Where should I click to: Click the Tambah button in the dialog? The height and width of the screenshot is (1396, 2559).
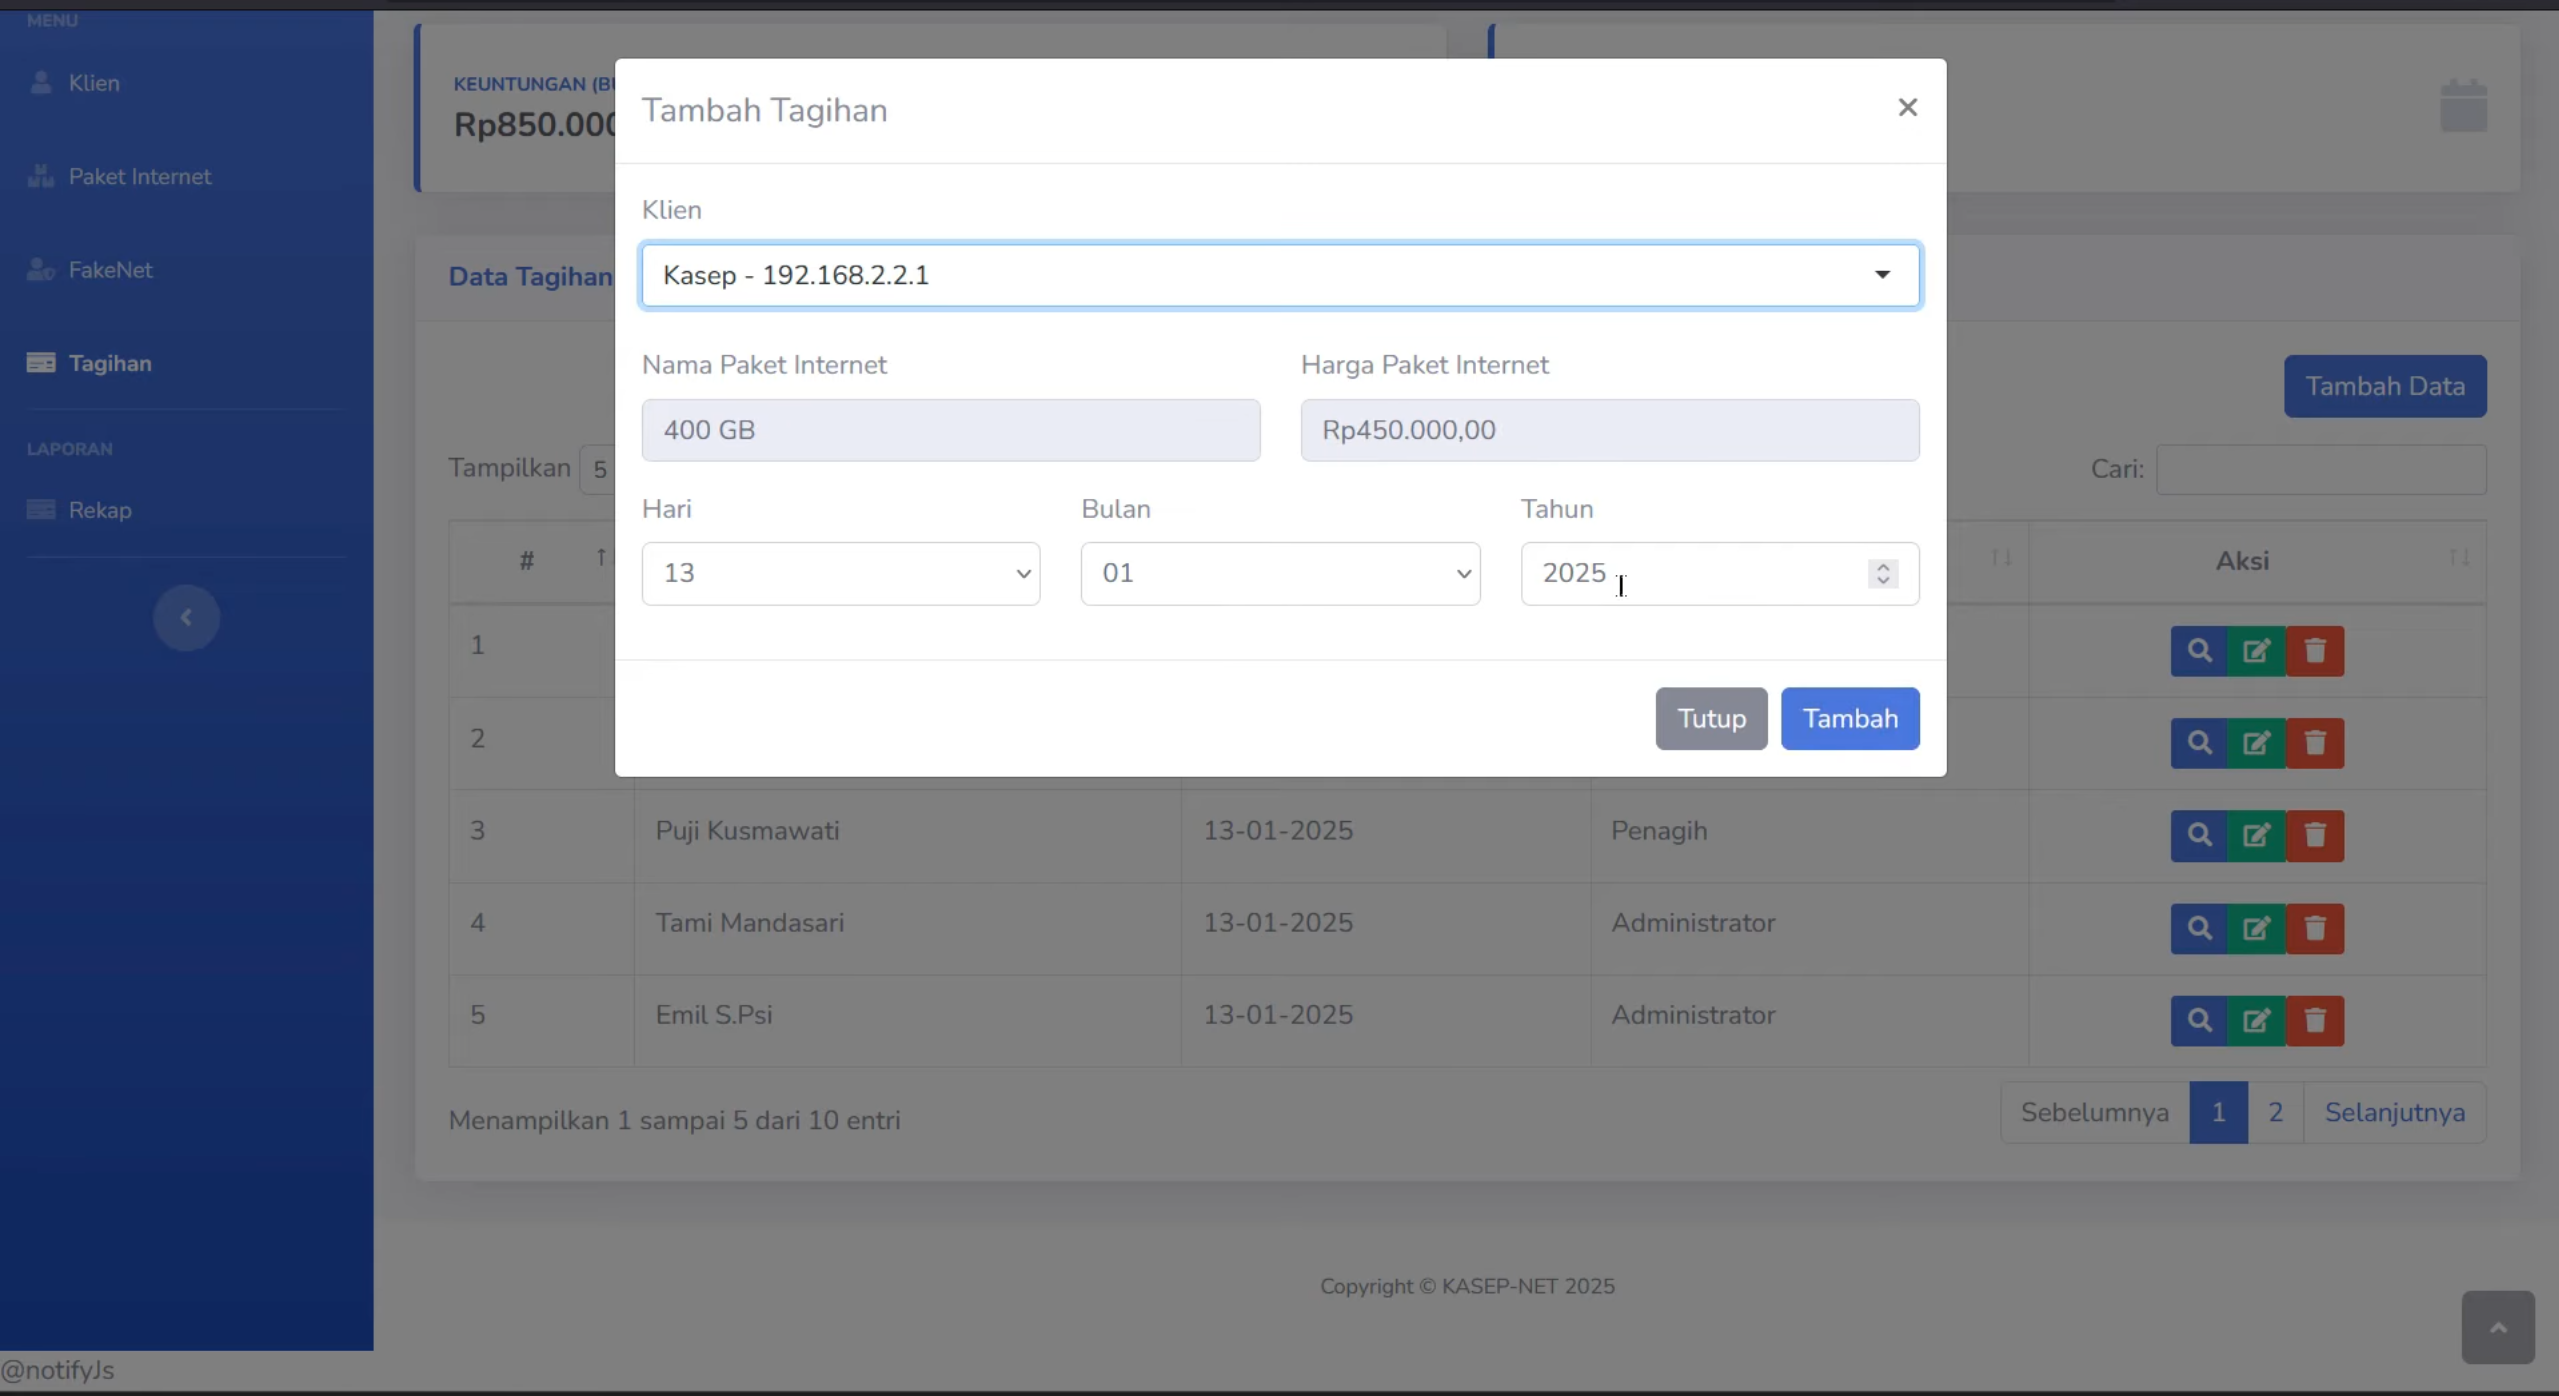tap(1850, 718)
